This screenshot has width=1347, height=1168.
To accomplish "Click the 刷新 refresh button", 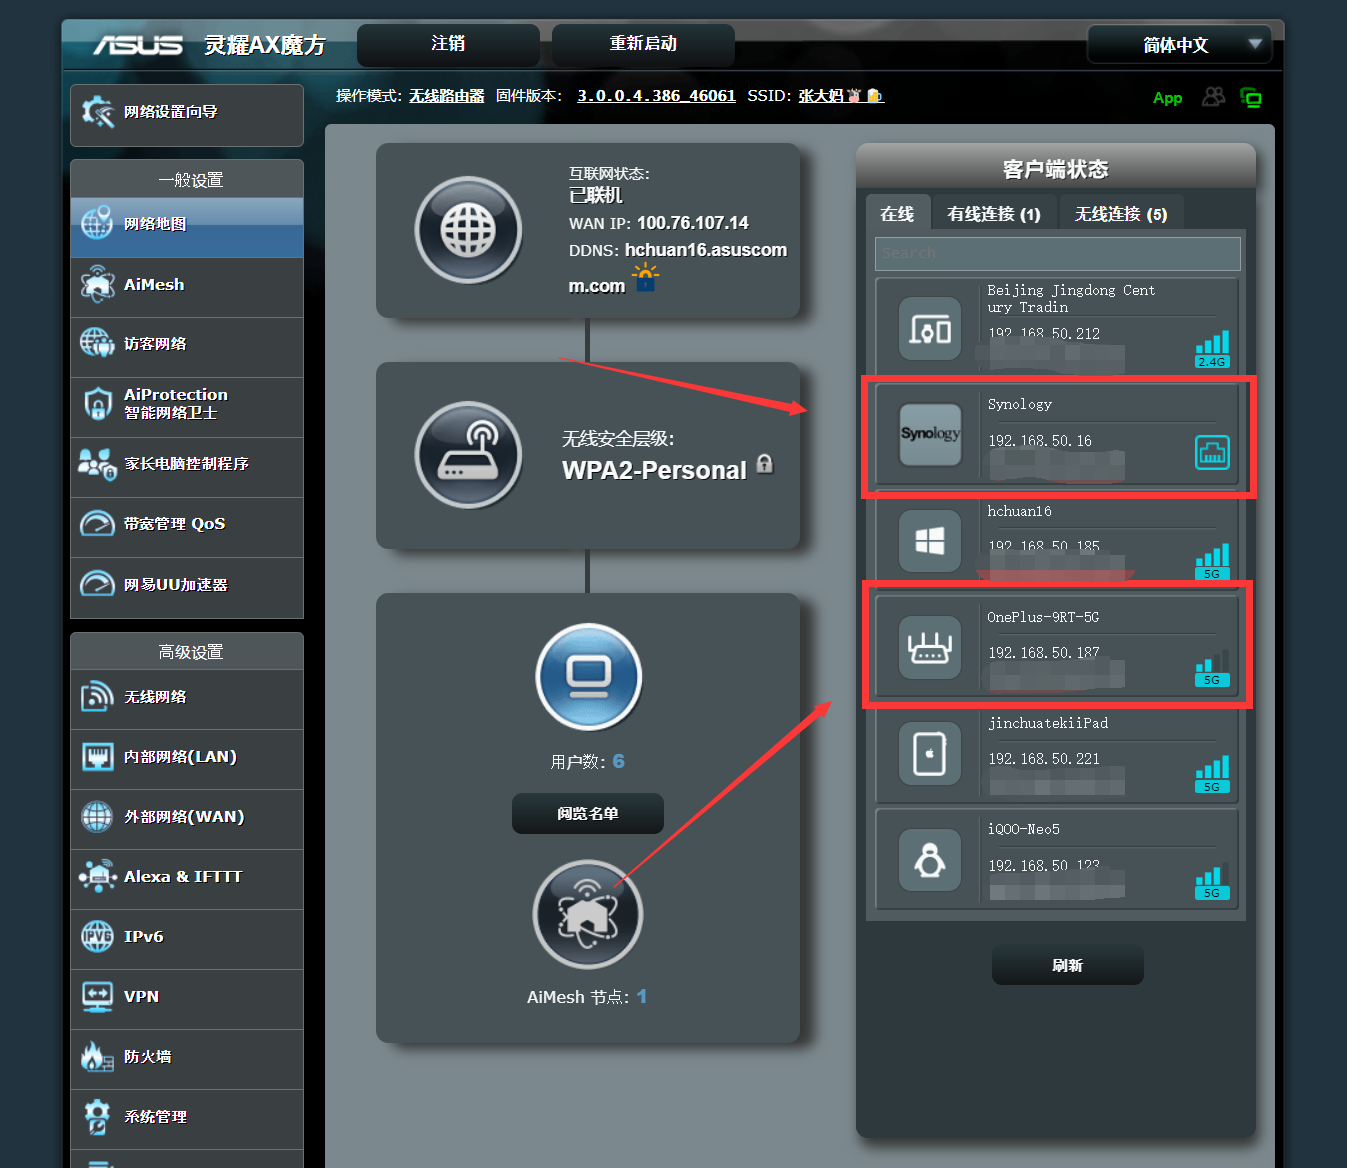I will (x=1067, y=966).
